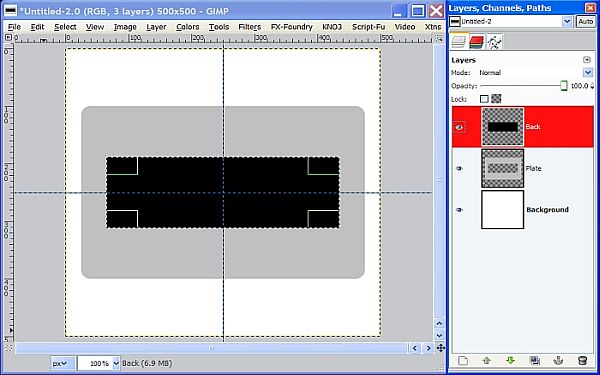
Task: Create a new layer
Action: click(463, 360)
